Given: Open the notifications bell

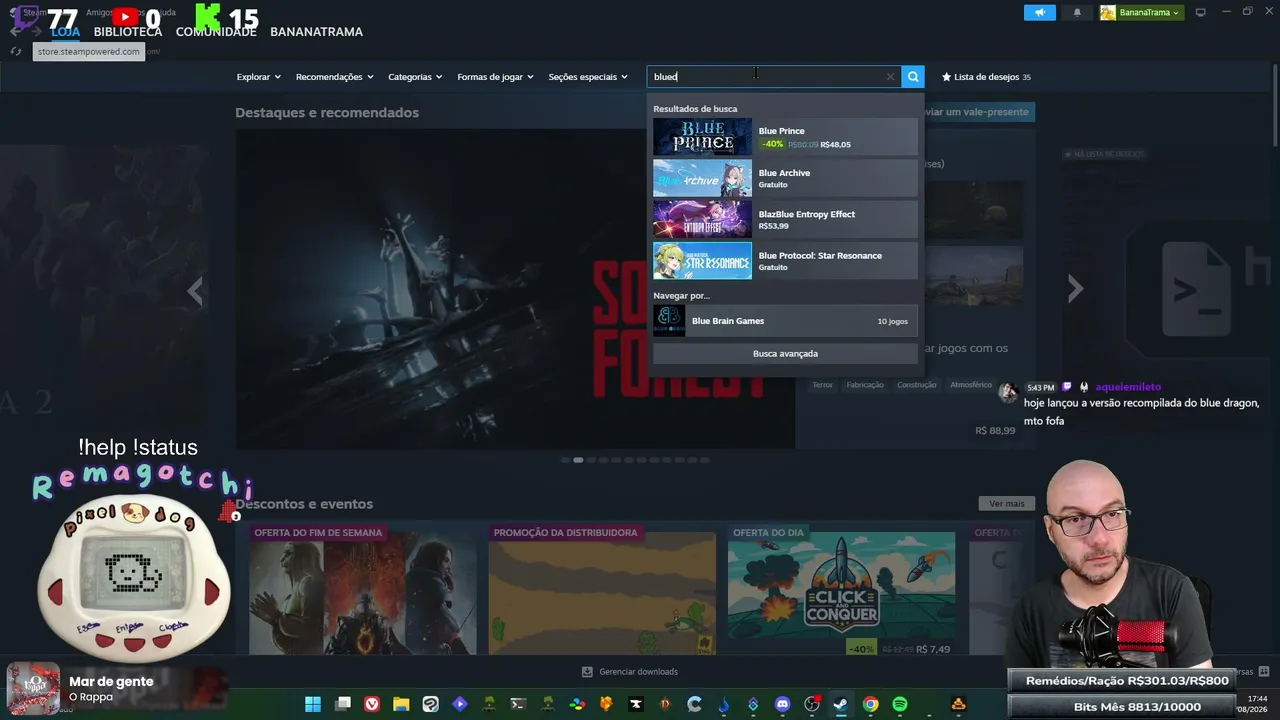Looking at the screenshot, I should [1077, 13].
